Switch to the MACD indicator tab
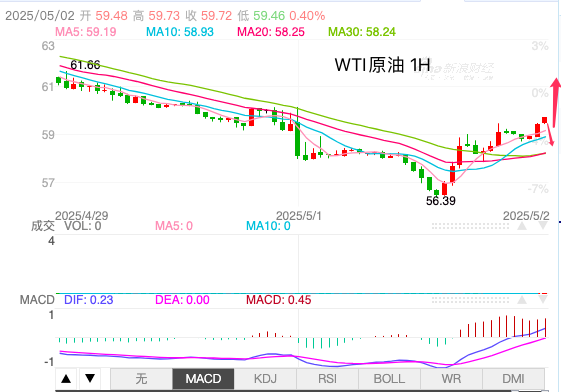The height and width of the screenshot is (392, 561). click(x=203, y=379)
